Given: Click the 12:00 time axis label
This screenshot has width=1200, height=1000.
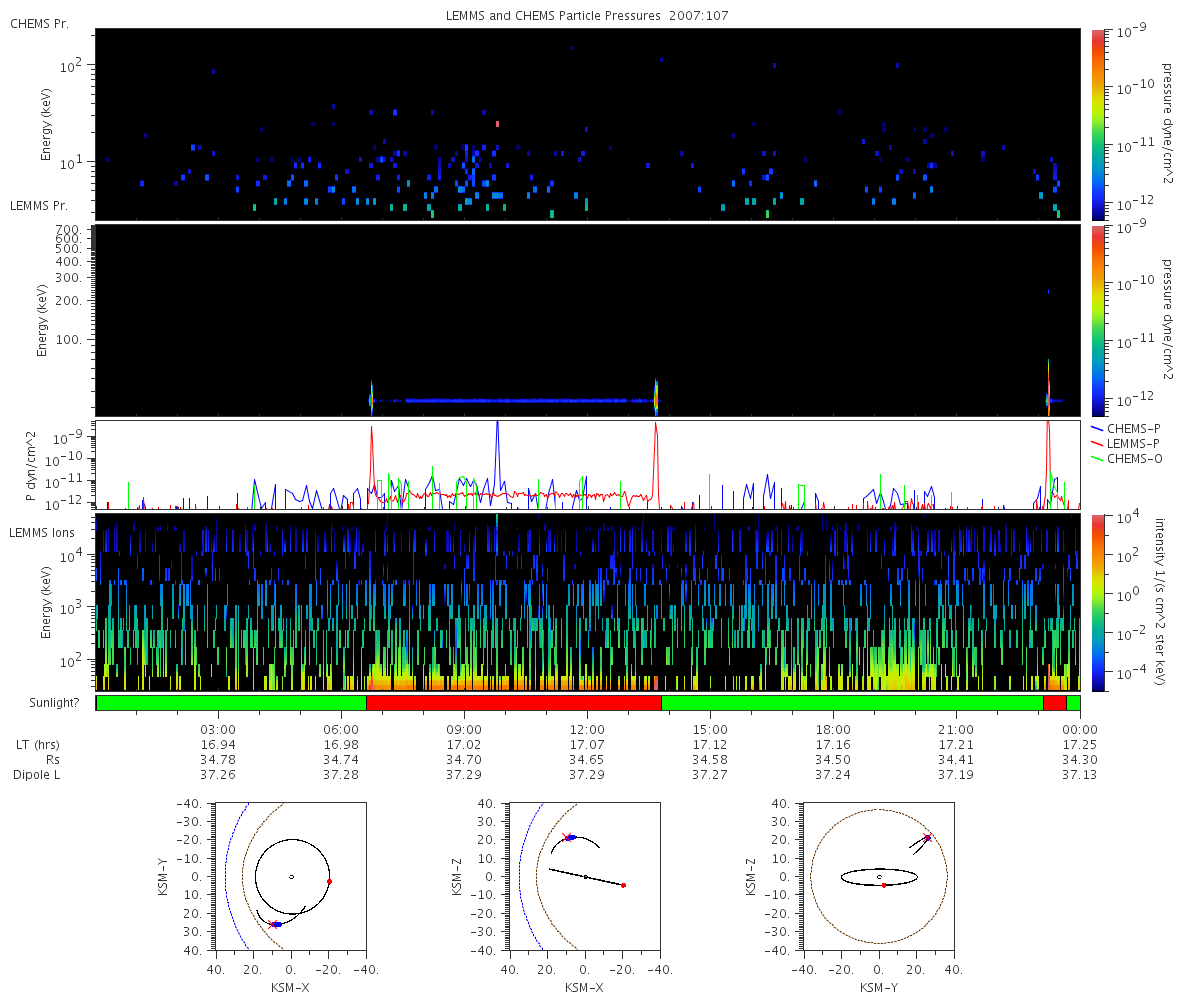Looking at the screenshot, I should pos(587,729).
